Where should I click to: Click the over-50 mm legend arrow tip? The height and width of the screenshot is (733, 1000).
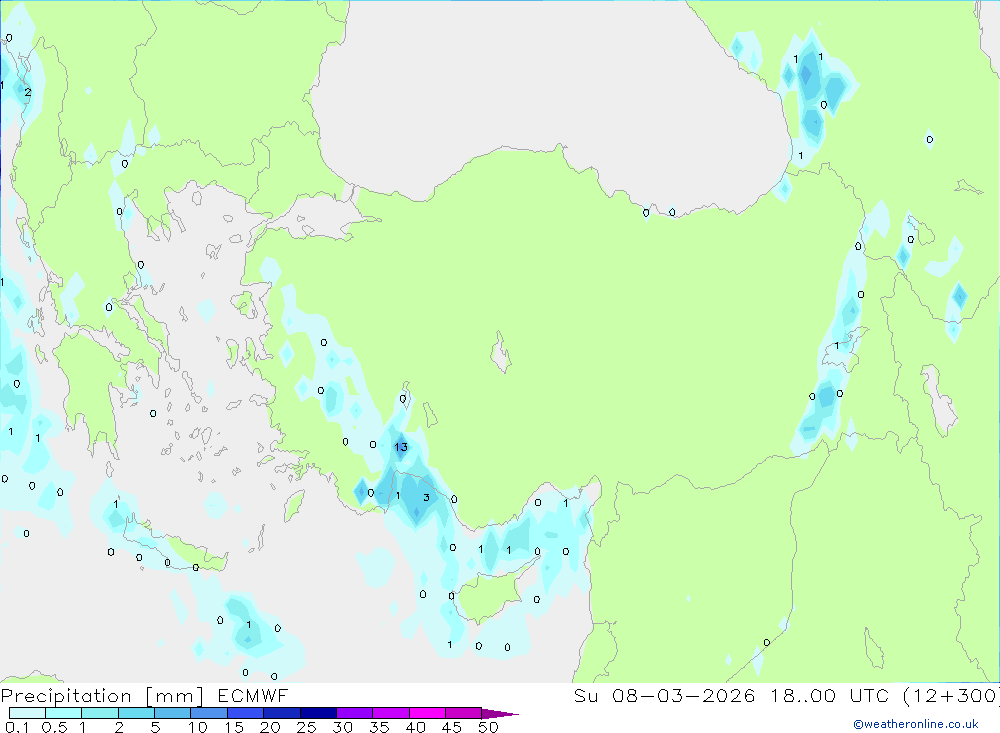coord(500,714)
